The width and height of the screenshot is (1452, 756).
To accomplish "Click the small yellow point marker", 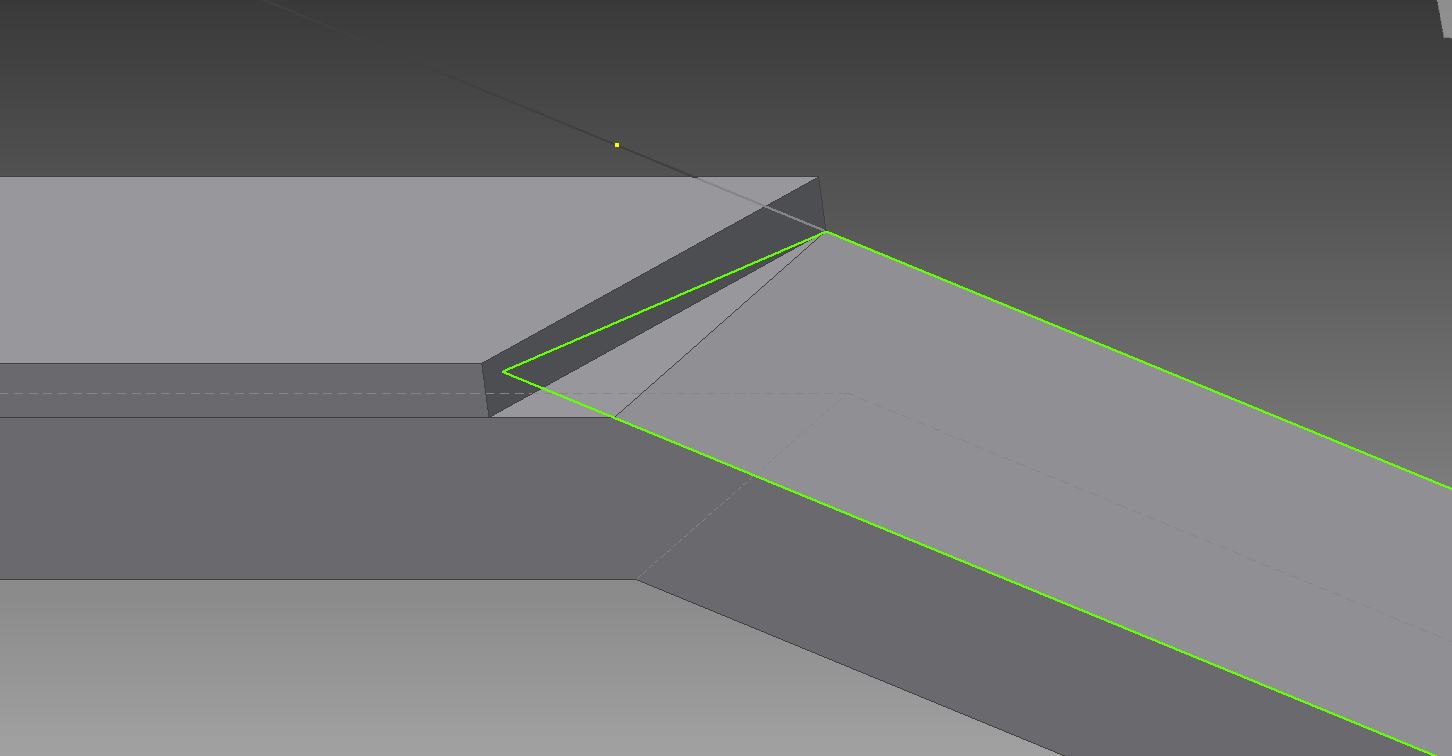I will point(617,145).
